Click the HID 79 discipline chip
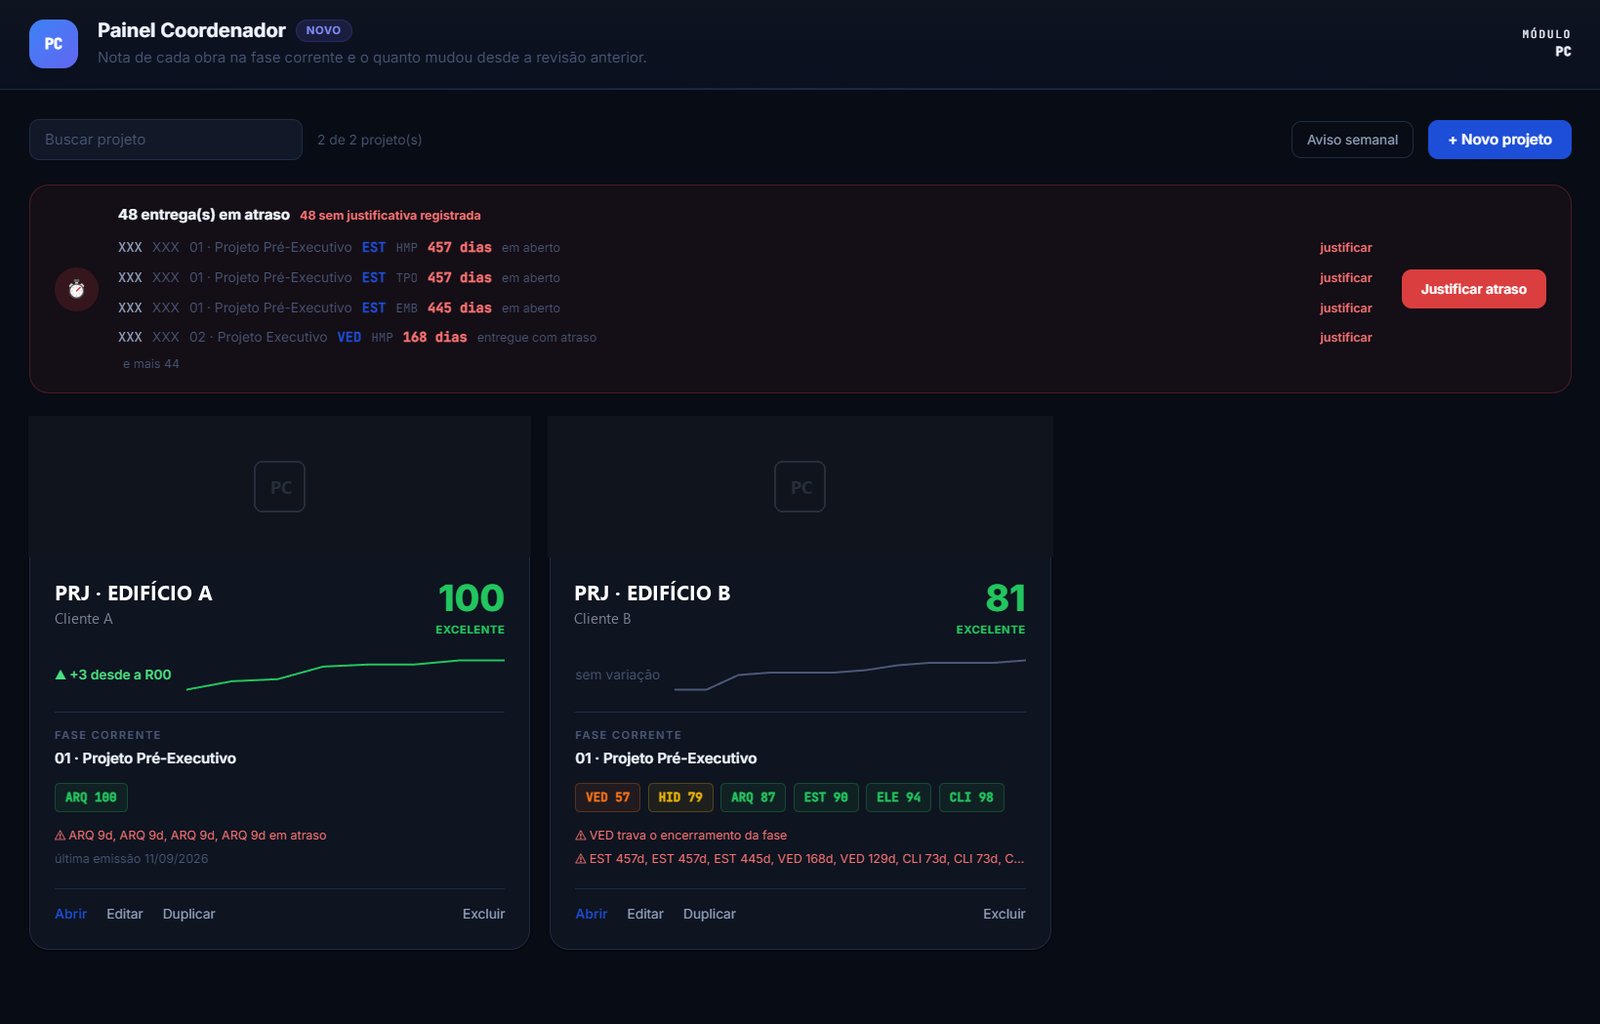Viewport: 1600px width, 1024px height. pos(681,797)
